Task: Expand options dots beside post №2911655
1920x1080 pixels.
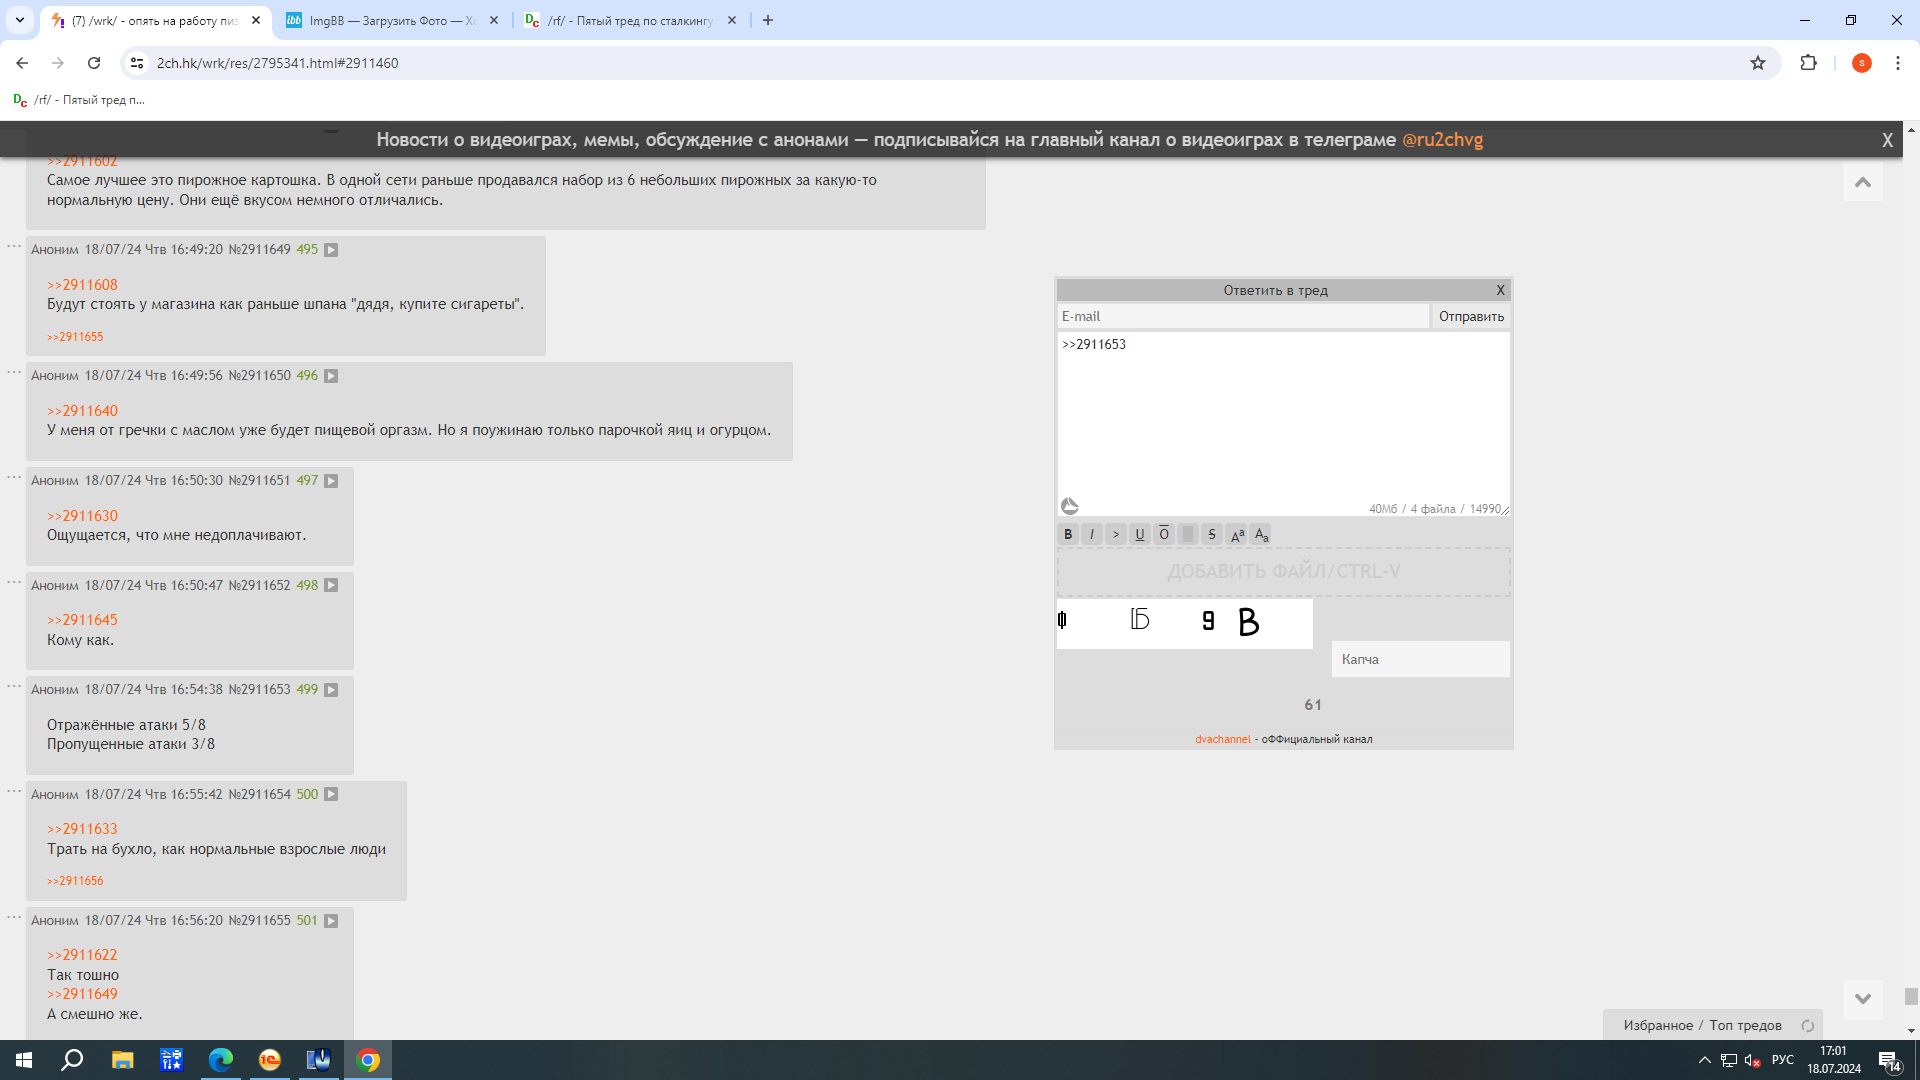Action: pyautogui.click(x=14, y=917)
